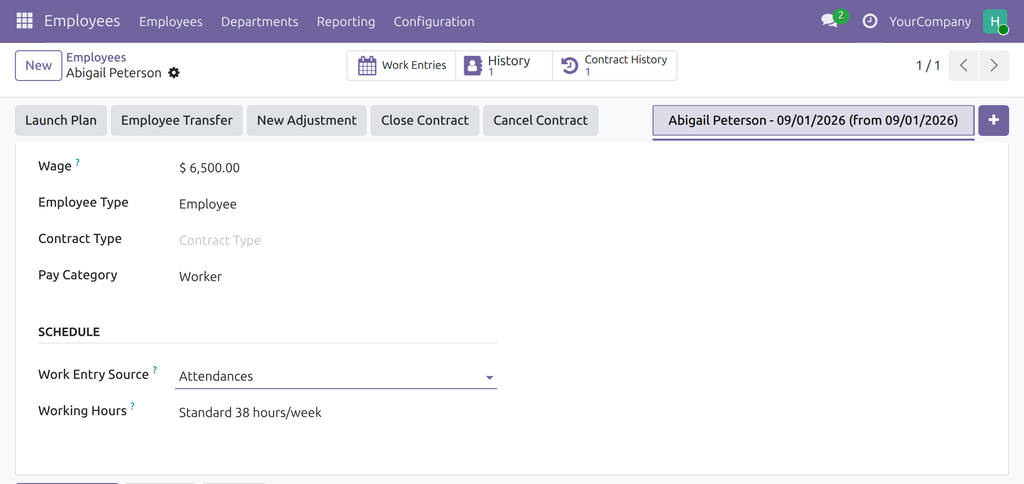Select the Abigail Peterson 09/01/2026 contract tab
This screenshot has height=484, width=1024.
[813, 120]
